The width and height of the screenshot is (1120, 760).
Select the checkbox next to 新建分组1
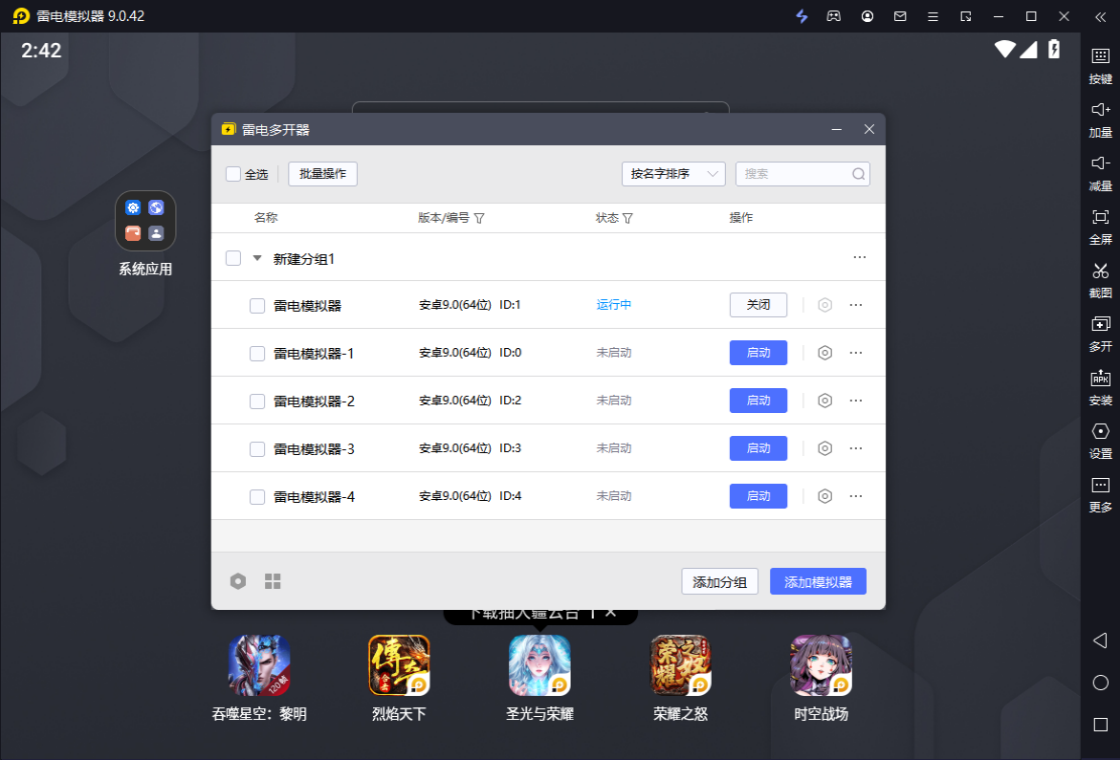[x=232, y=256]
